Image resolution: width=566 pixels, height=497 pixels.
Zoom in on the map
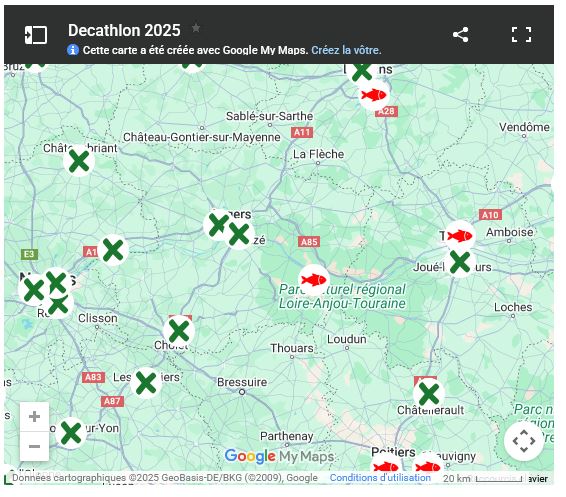pos(34,417)
